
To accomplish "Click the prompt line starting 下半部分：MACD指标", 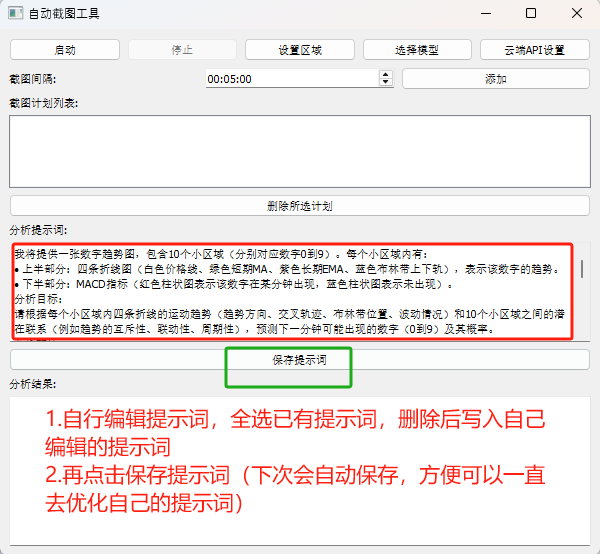I will pyautogui.click(x=234, y=284).
